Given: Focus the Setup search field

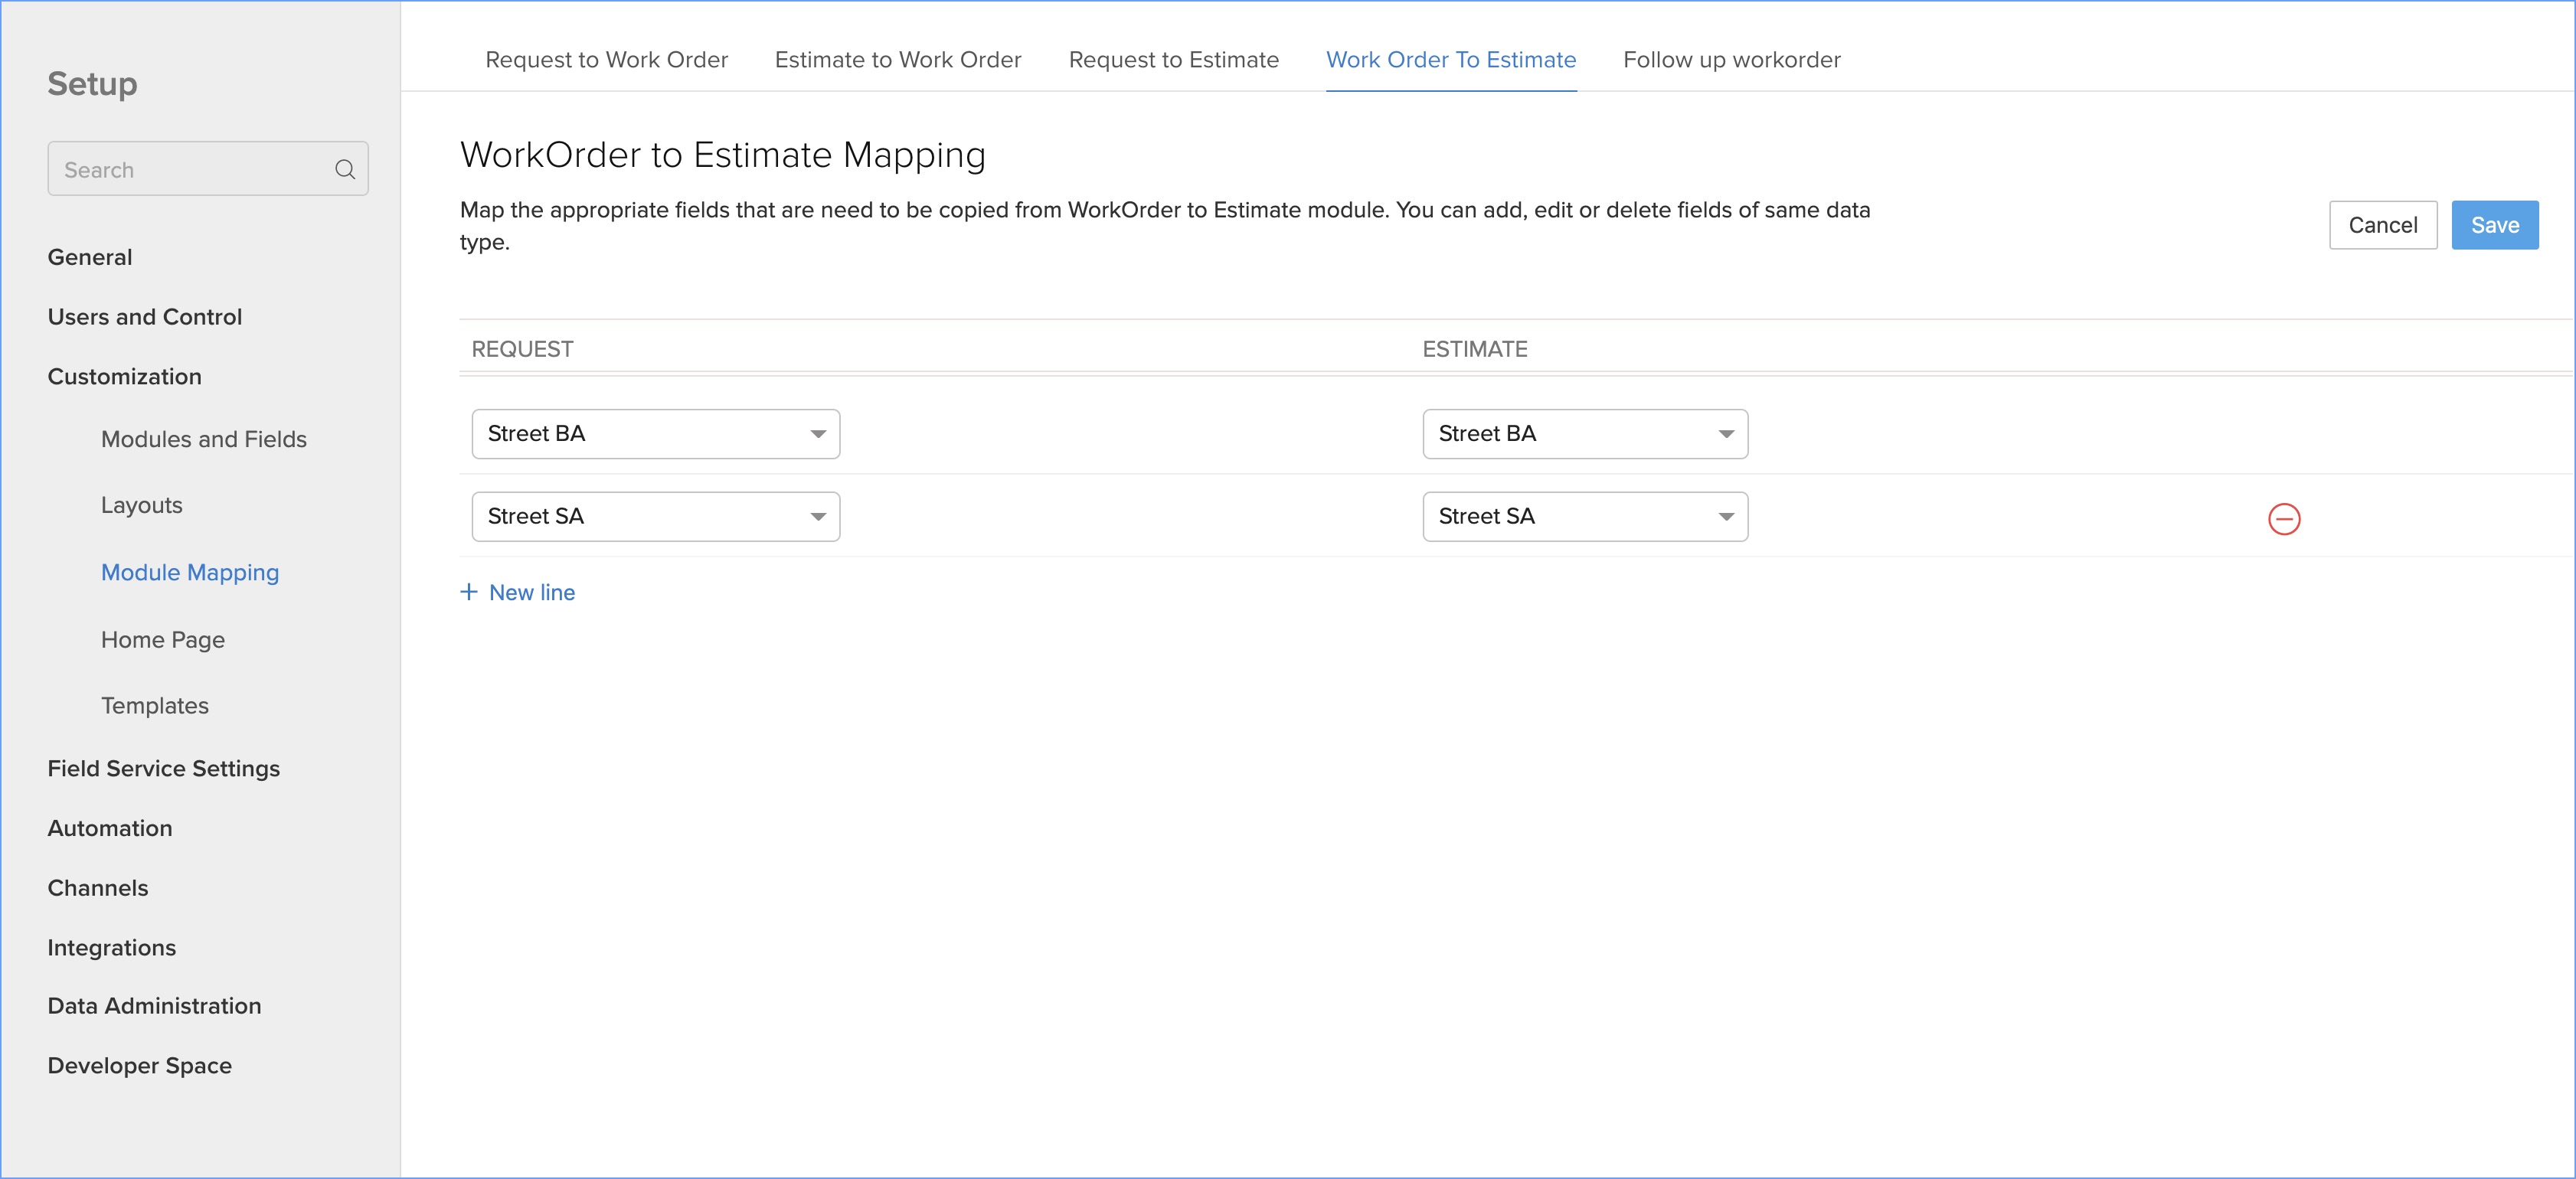Looking at the screenshot, I should [190, 169].
